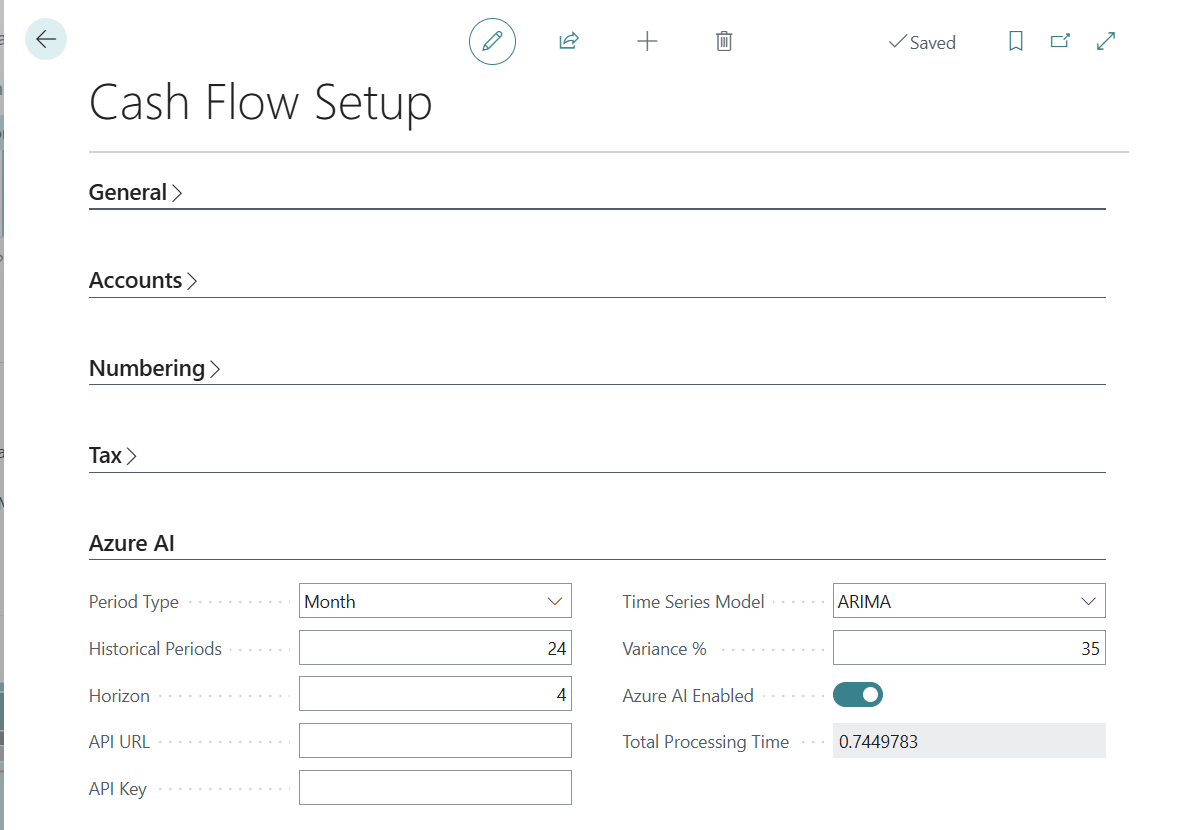Viewport: 1201px width, 830px height.
Task: Click the Variance % field
Action: 969,648
